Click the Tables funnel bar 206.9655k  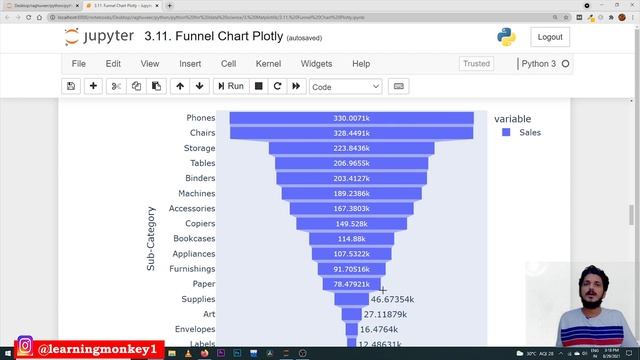(351, 163)
